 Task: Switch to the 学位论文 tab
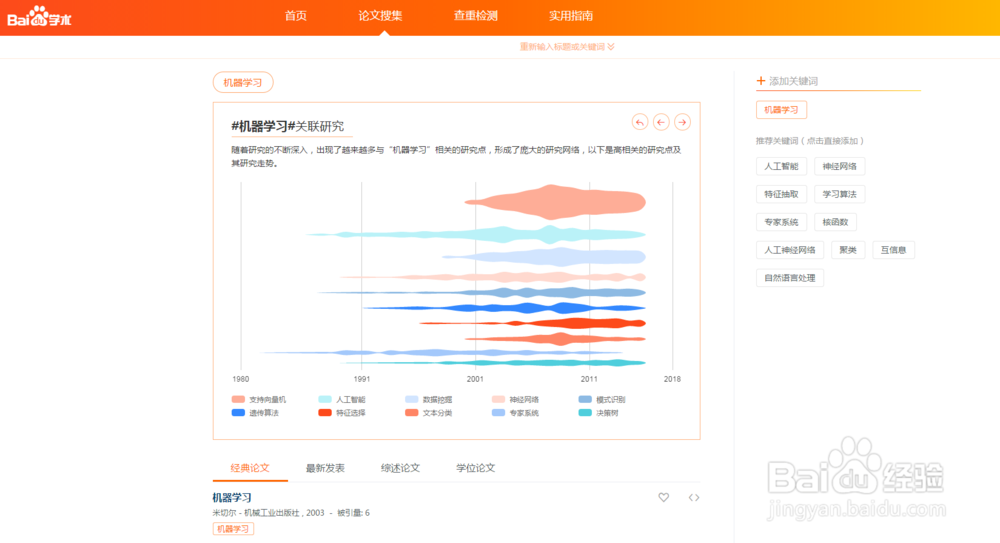[476, 468]
